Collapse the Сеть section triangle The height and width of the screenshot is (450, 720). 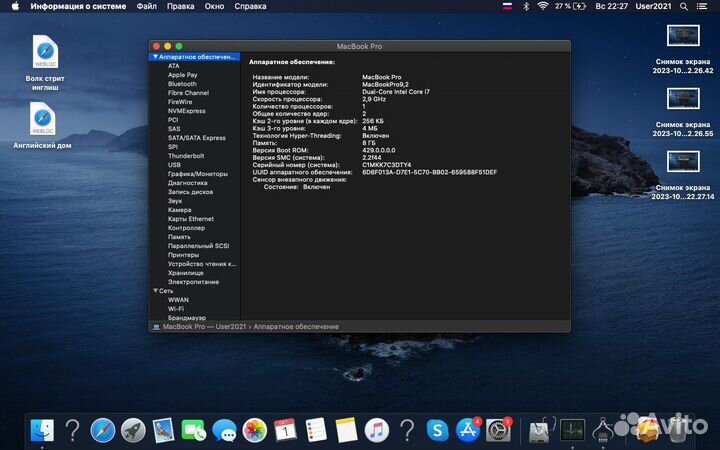[155, 291]
